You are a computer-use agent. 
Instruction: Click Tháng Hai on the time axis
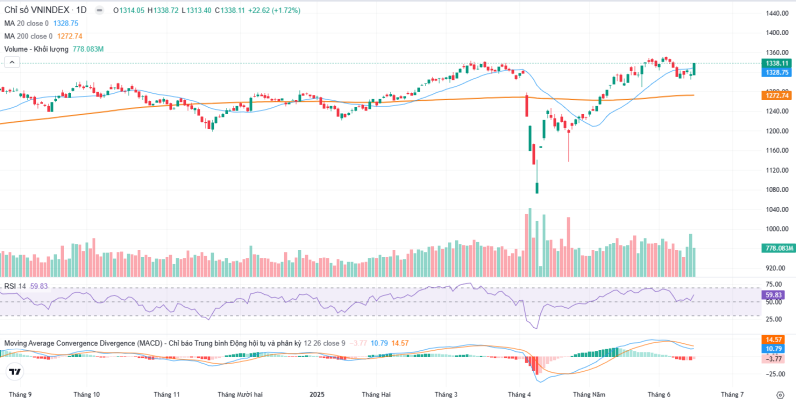(x=376, y=394)
